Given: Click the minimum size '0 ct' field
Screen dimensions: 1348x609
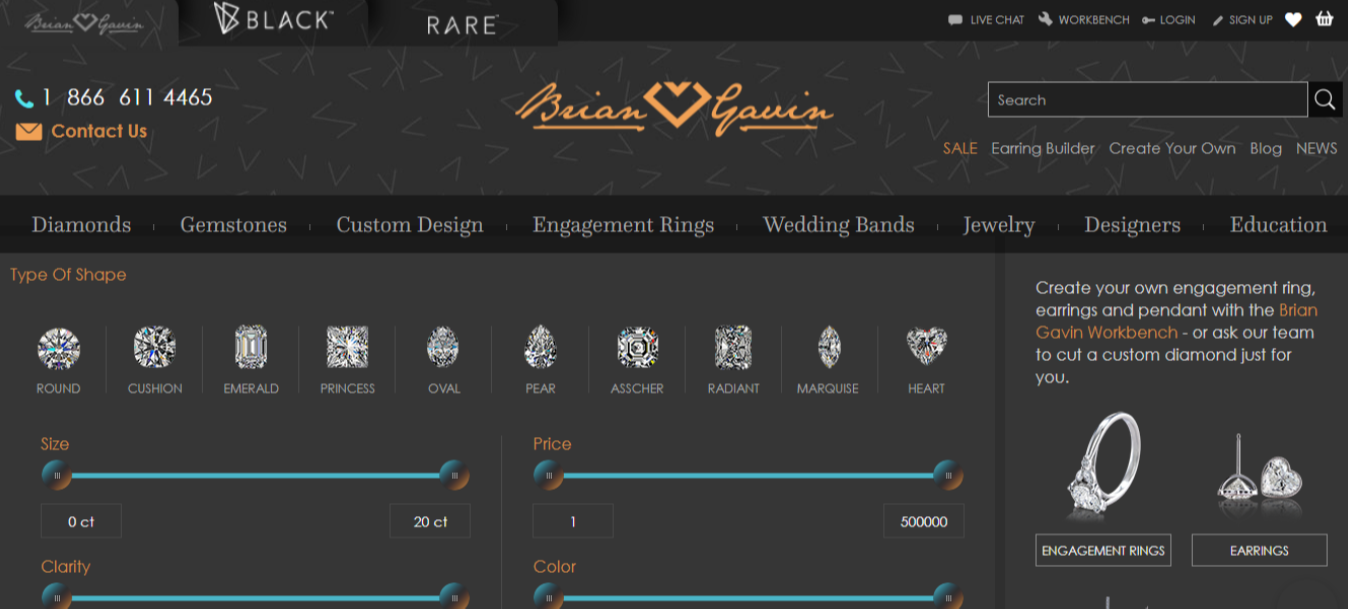Looking at the screenshot, I should click(81, 521).
